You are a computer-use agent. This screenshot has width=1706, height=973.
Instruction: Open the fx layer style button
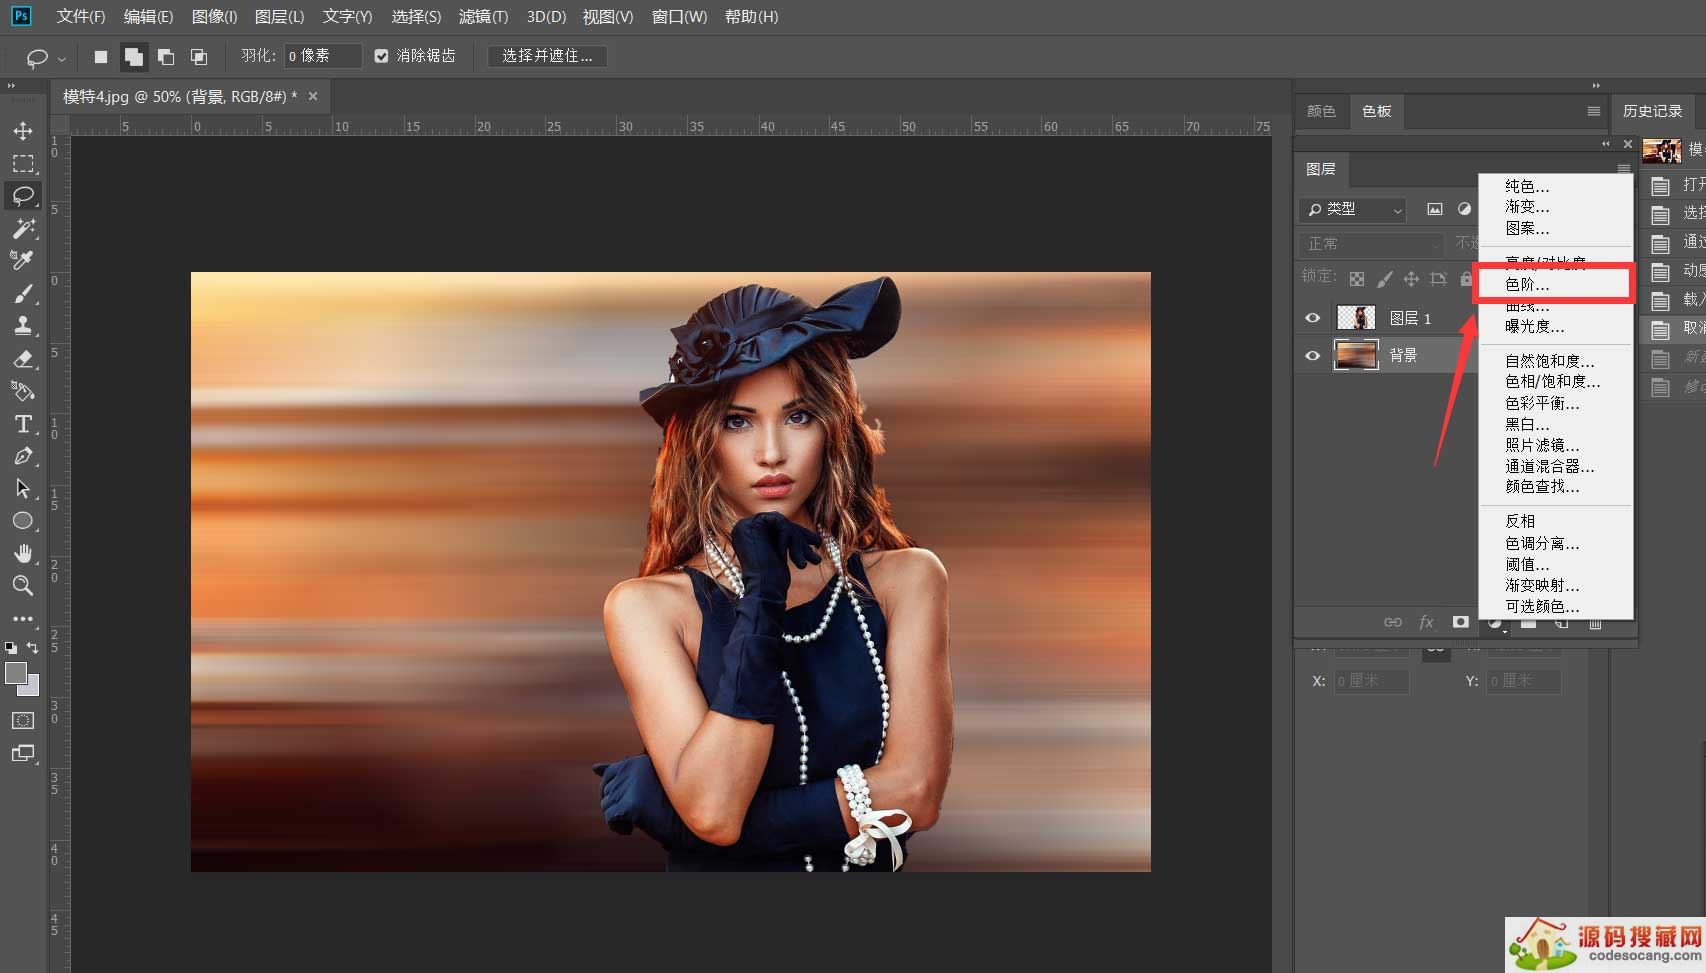coord(1427,622)
